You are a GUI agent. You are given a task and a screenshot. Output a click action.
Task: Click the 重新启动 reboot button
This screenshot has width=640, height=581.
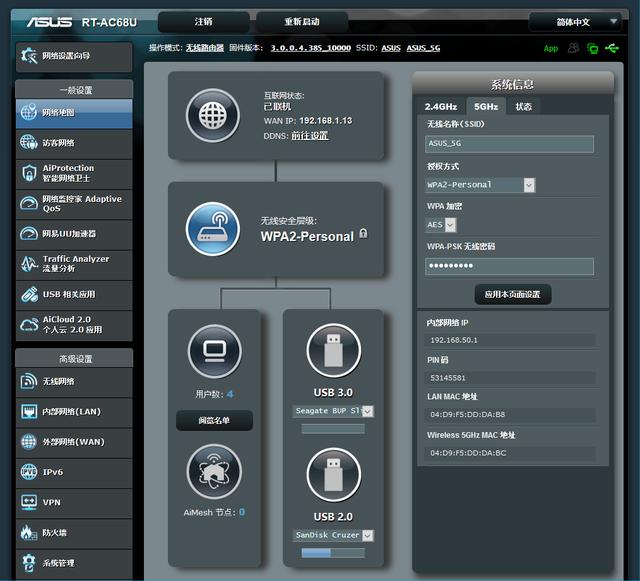302,22
